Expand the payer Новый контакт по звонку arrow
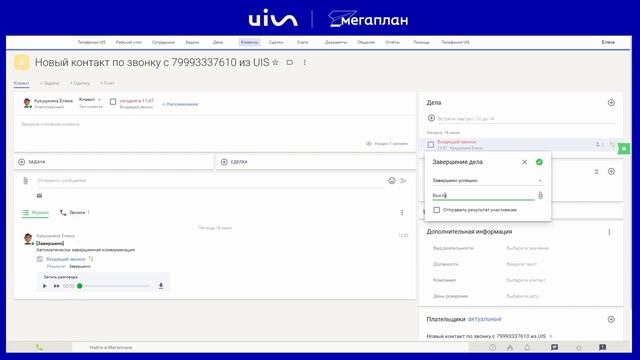The width and height of the screenshot is (640, 360). click(551, 336)
